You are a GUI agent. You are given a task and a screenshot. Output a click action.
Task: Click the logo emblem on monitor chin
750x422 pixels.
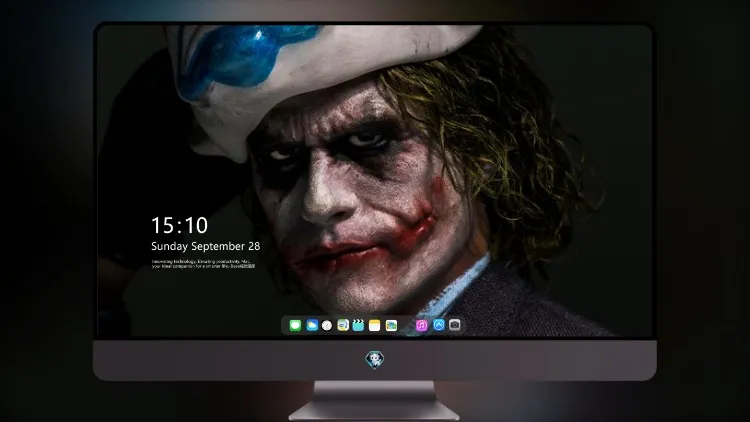[375, 360]
